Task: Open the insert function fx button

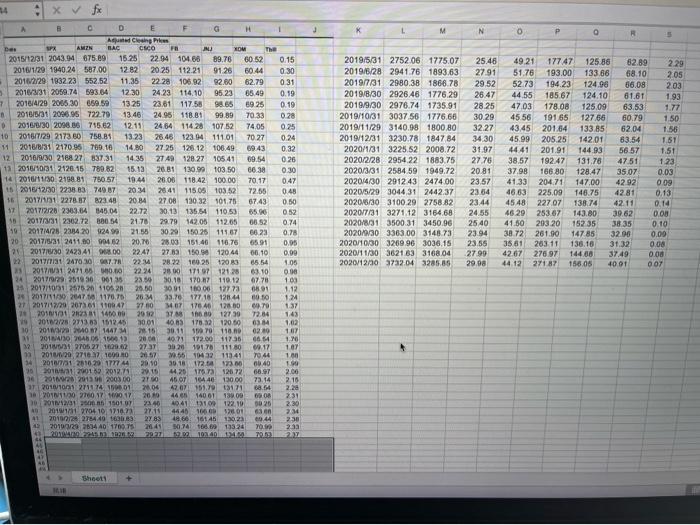Action: click(x=96, y=9)
